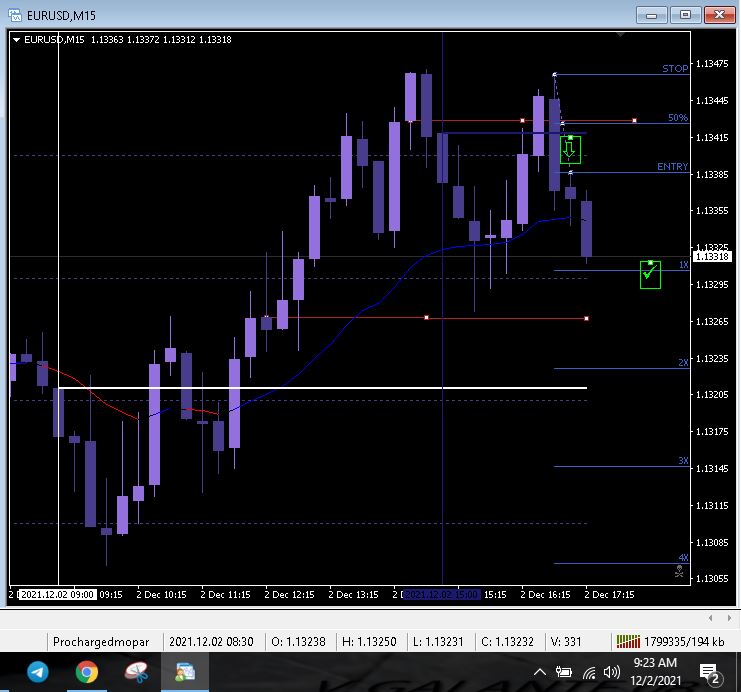Click the 2X target label
Image resolution: width=741 pixels, height=692 pixels.
tap(683, 363)
